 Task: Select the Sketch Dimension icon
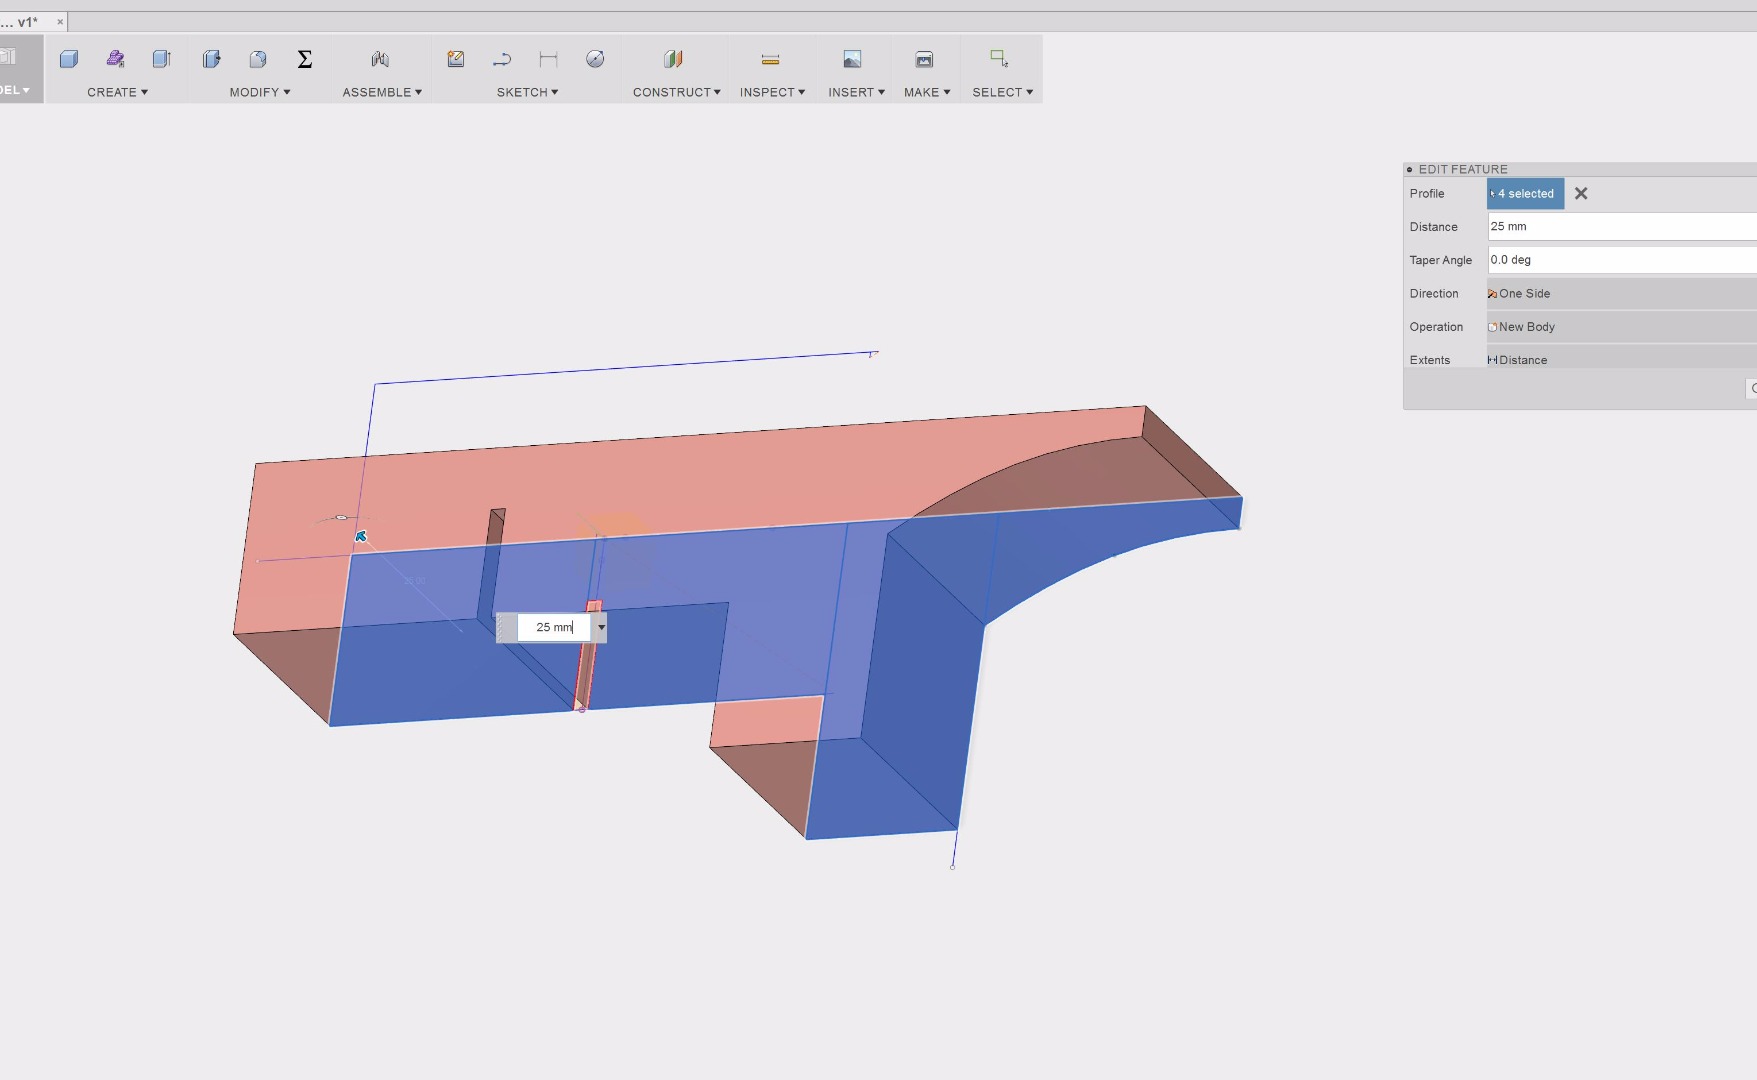pyautogui.click(x=548, y=59)
